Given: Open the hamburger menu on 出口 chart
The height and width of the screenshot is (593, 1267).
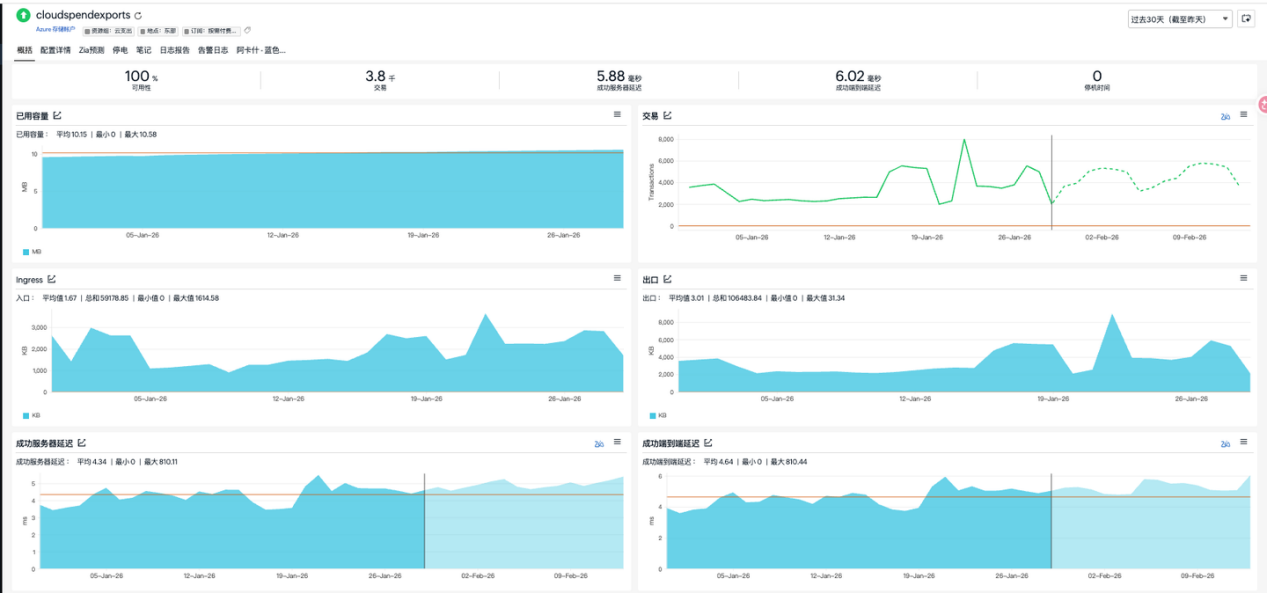Looking at the screenshot, I should pos(1244,278).
